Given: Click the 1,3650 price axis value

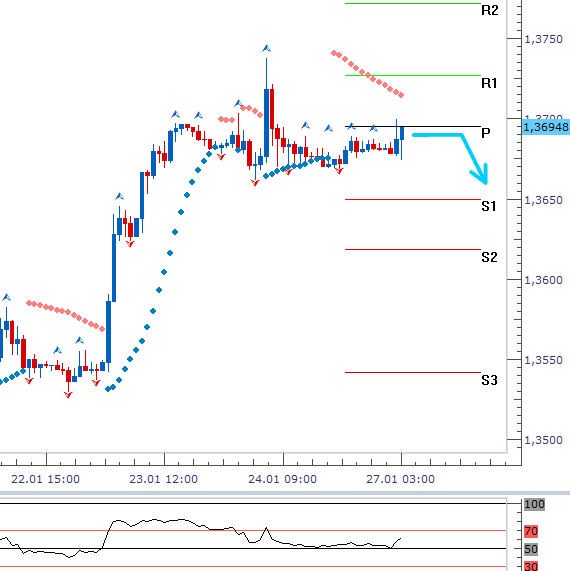Looking at the screenshot, I should coord(543,200).
